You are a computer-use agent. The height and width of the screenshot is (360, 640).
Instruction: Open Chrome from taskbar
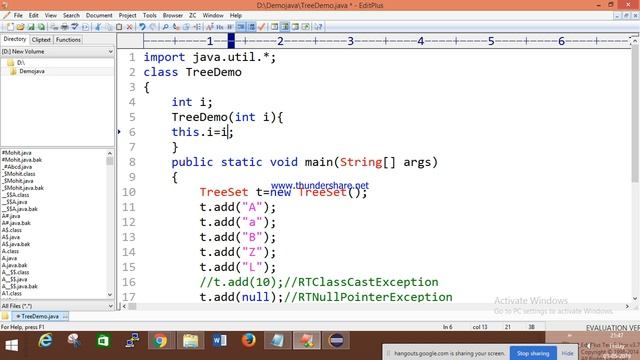[160, 341]
